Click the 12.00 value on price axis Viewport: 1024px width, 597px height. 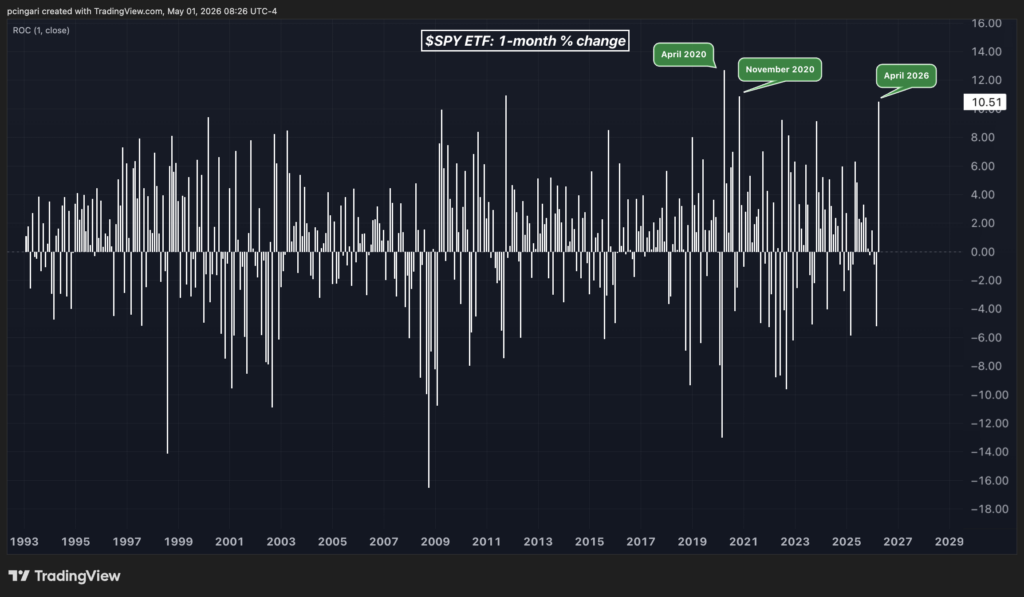(x=986, y=80)
